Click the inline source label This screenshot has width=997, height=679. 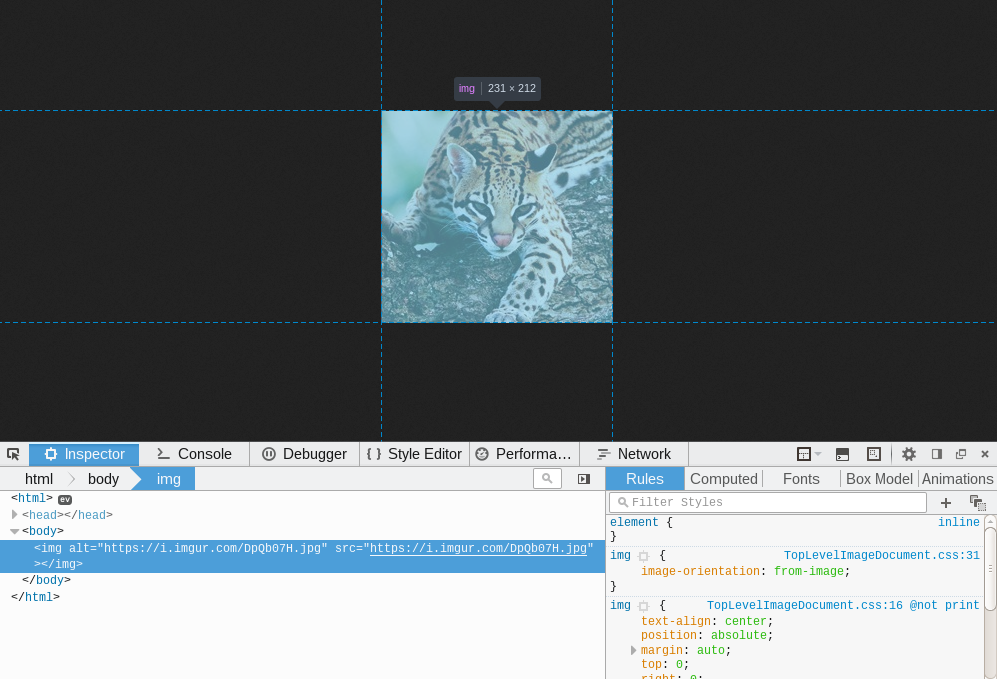coord(959,522)
